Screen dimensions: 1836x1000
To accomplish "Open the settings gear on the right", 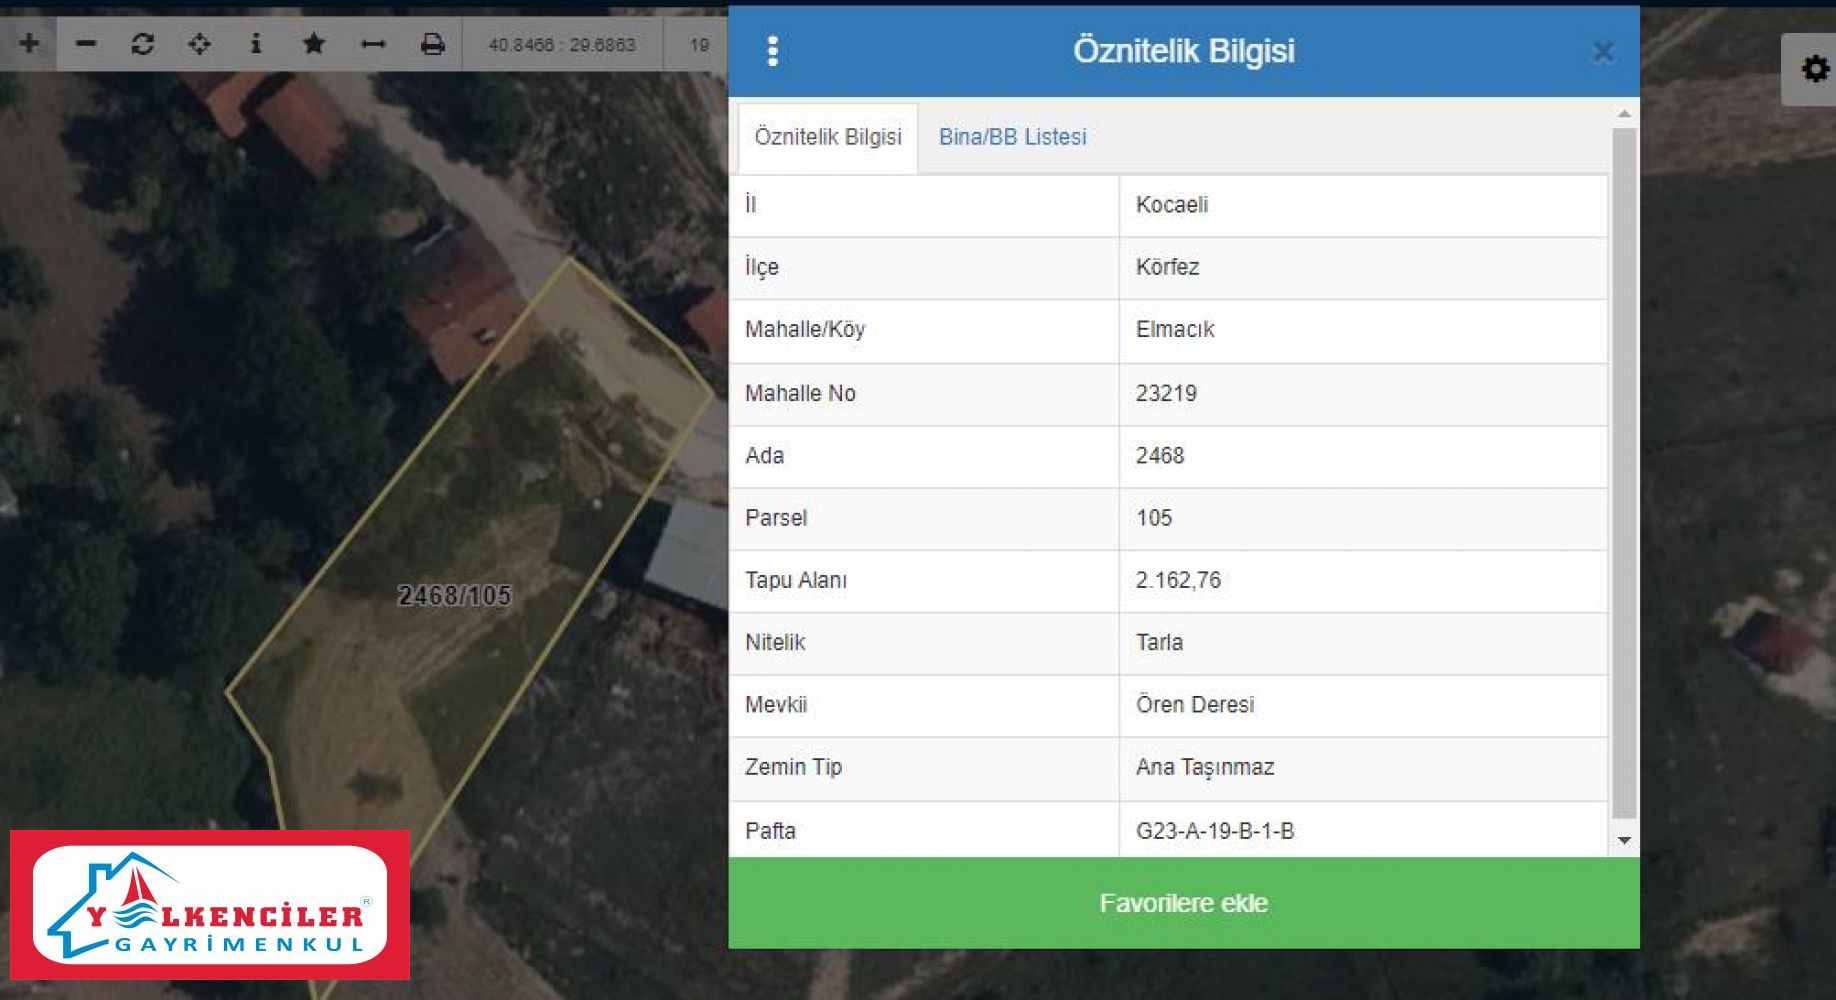I will point(1815,69).
